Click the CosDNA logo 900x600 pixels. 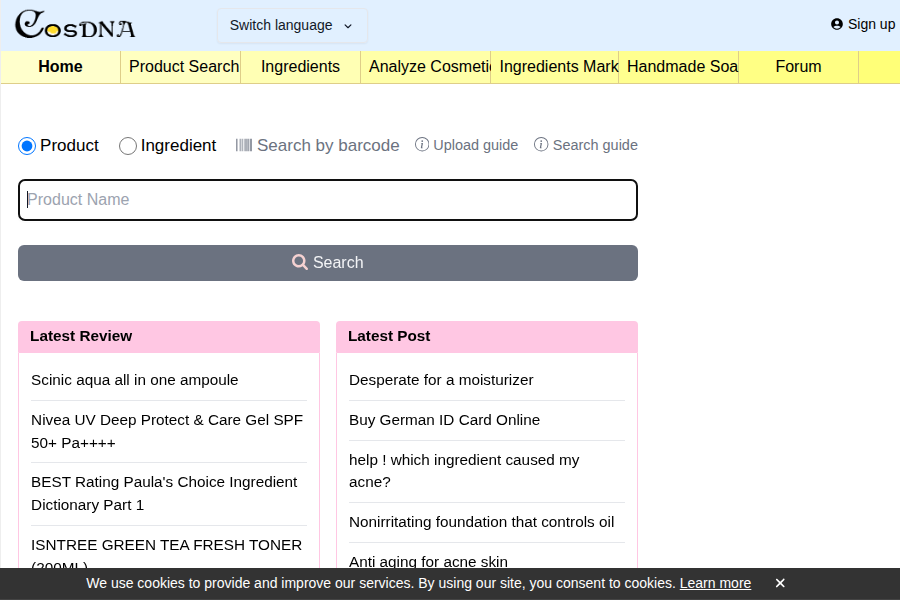(75, 25)
